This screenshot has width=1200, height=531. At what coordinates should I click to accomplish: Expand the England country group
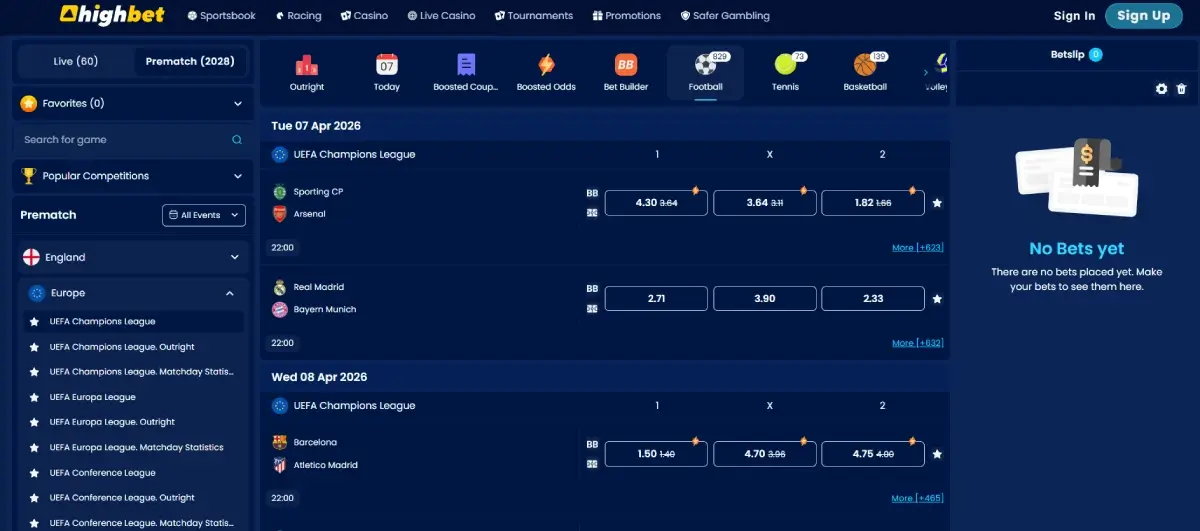(x=132, y=257)
